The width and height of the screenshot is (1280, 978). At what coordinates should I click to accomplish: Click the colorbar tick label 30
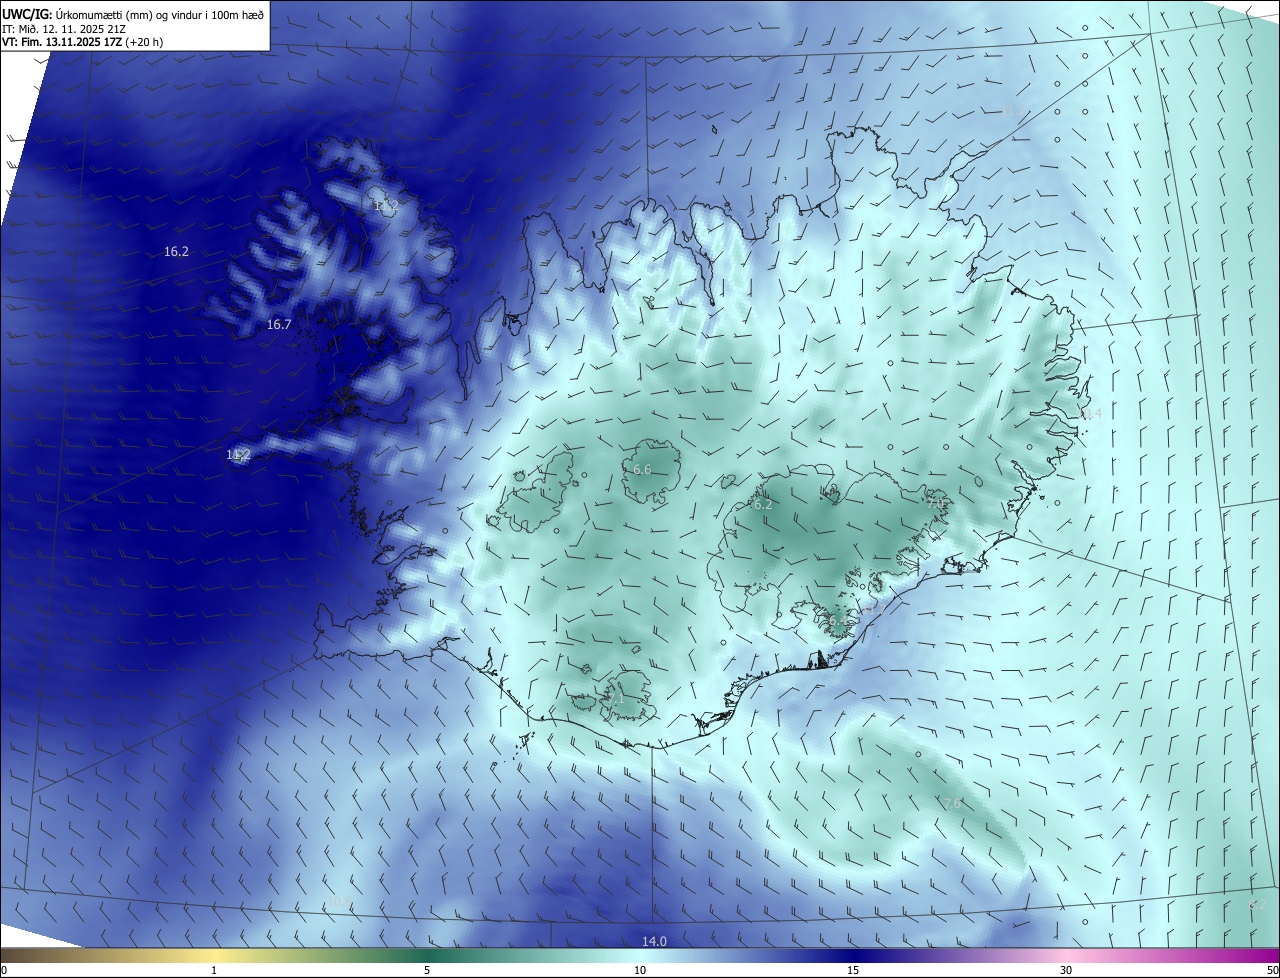(x=1066, y=970)
